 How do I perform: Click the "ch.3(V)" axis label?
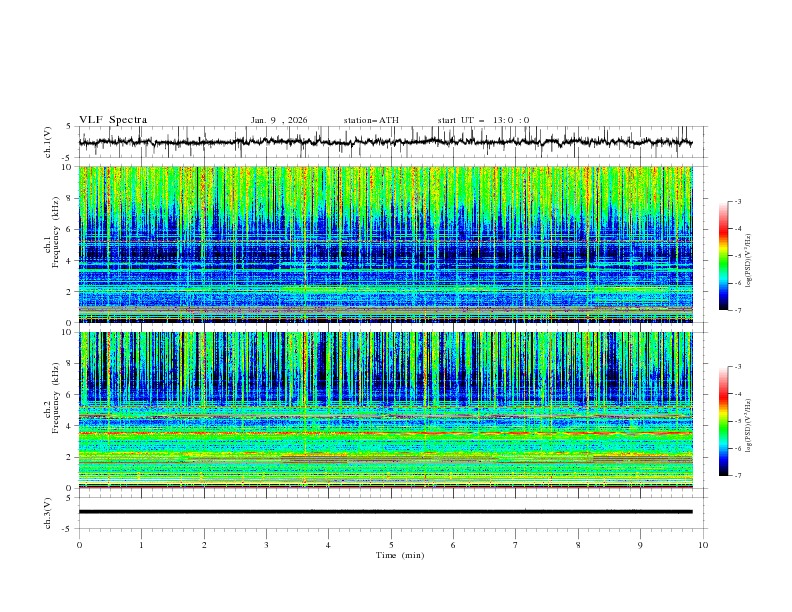click(x=48, y=513)
